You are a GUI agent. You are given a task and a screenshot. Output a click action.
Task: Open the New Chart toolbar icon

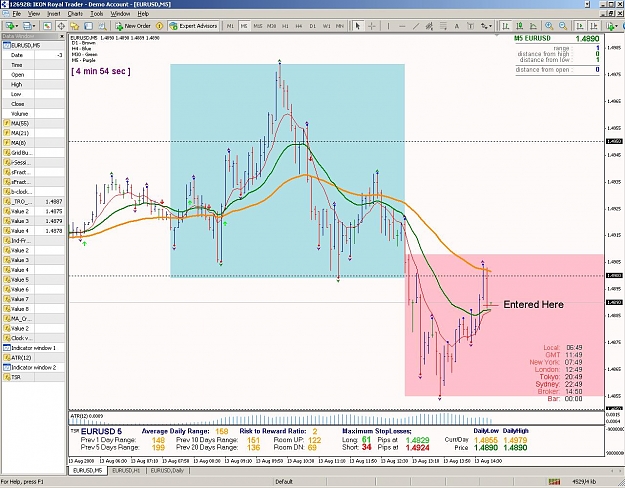9,26
